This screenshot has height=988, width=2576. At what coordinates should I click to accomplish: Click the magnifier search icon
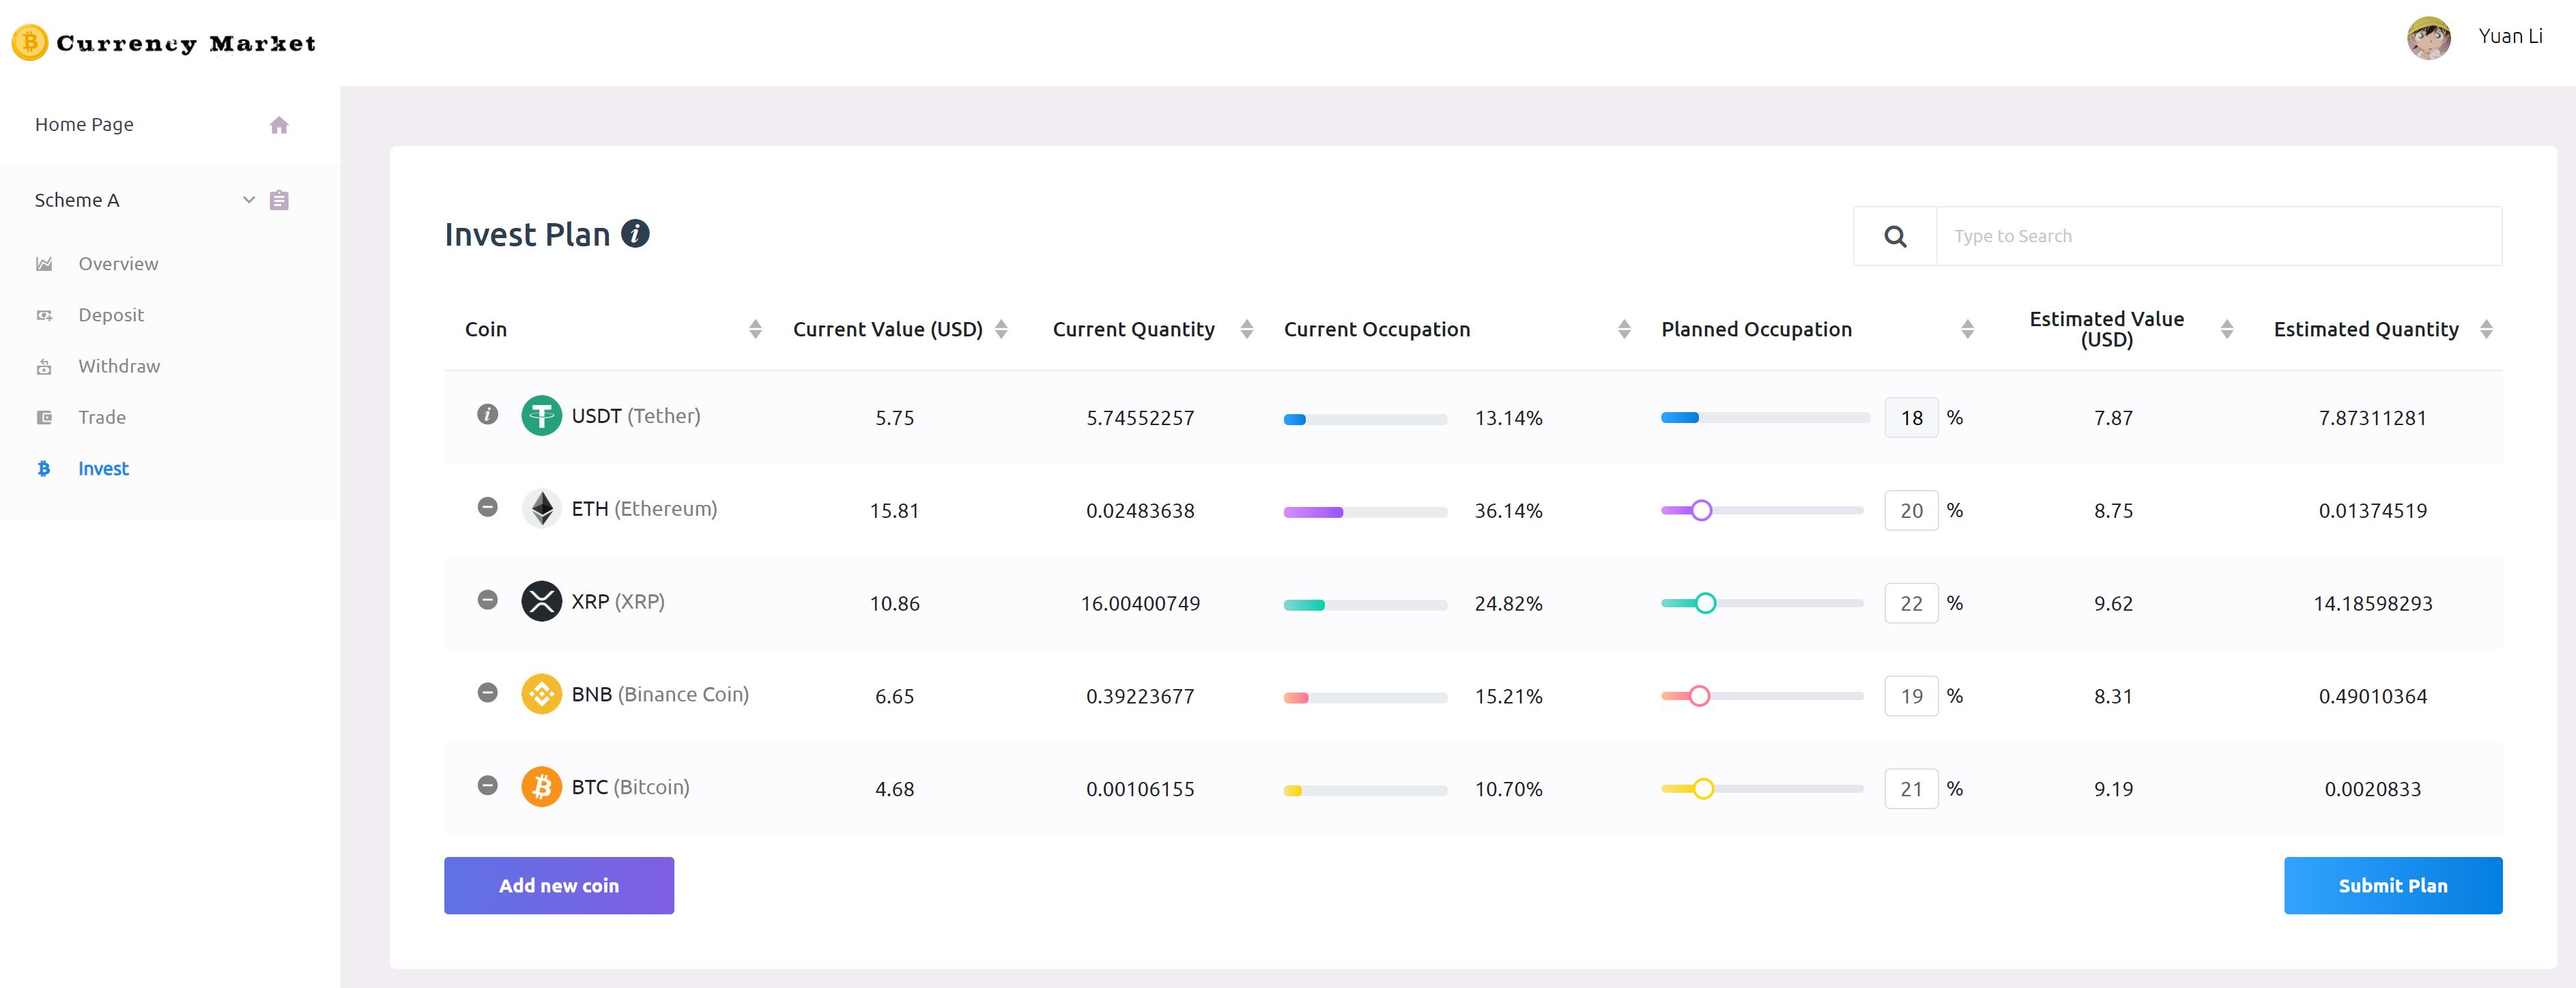pyautogui.click(x=1894, y=237)
